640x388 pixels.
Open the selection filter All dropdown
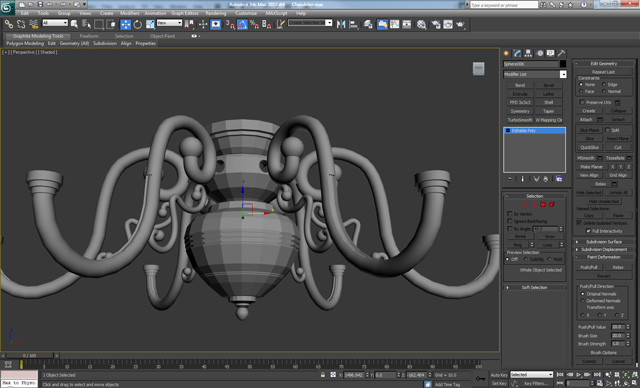[55, 23]
